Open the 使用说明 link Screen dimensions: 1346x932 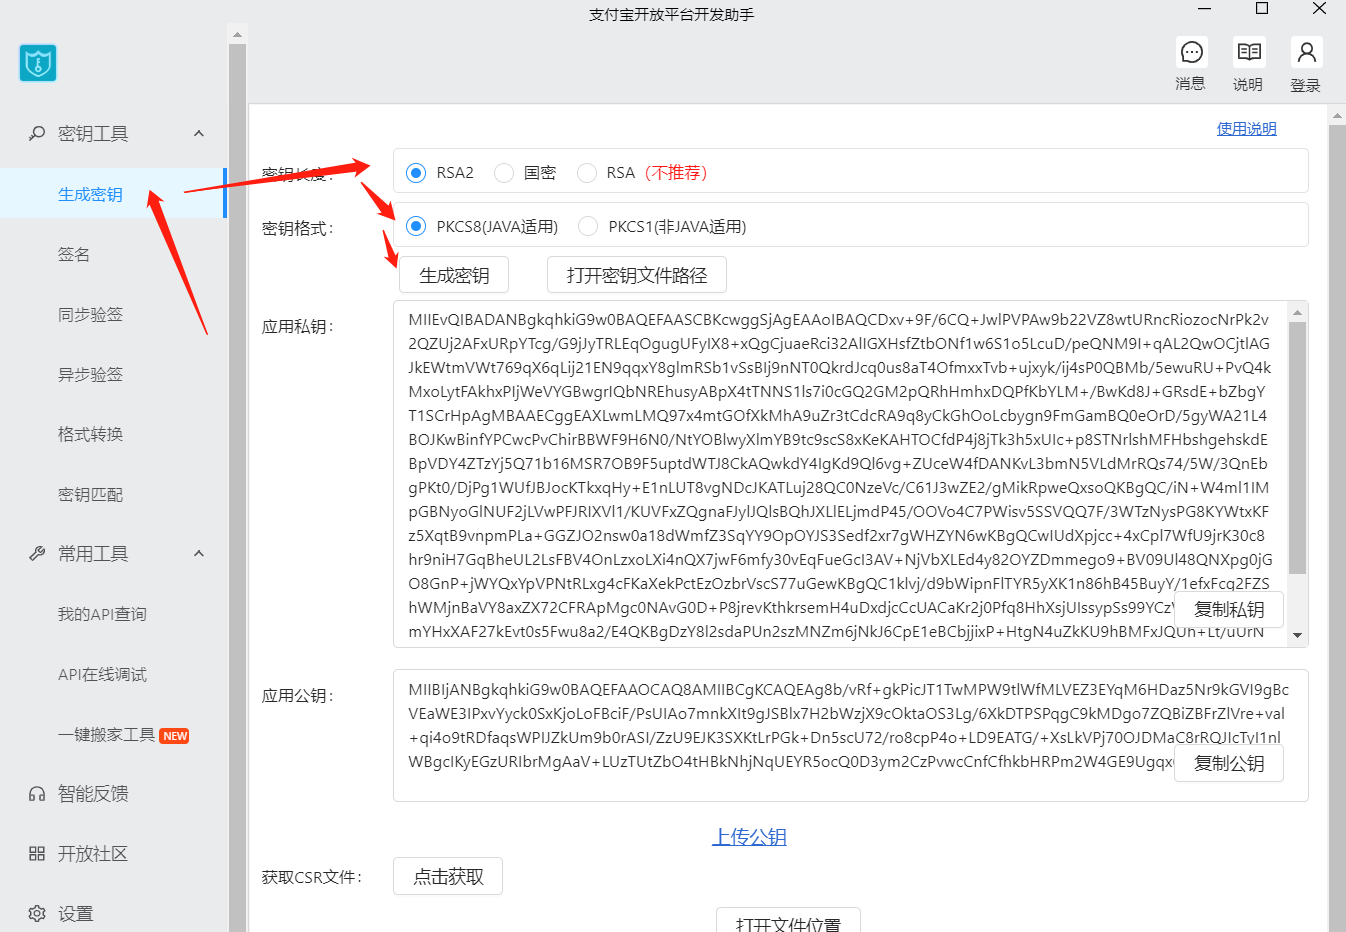[x=1246, y=128]
